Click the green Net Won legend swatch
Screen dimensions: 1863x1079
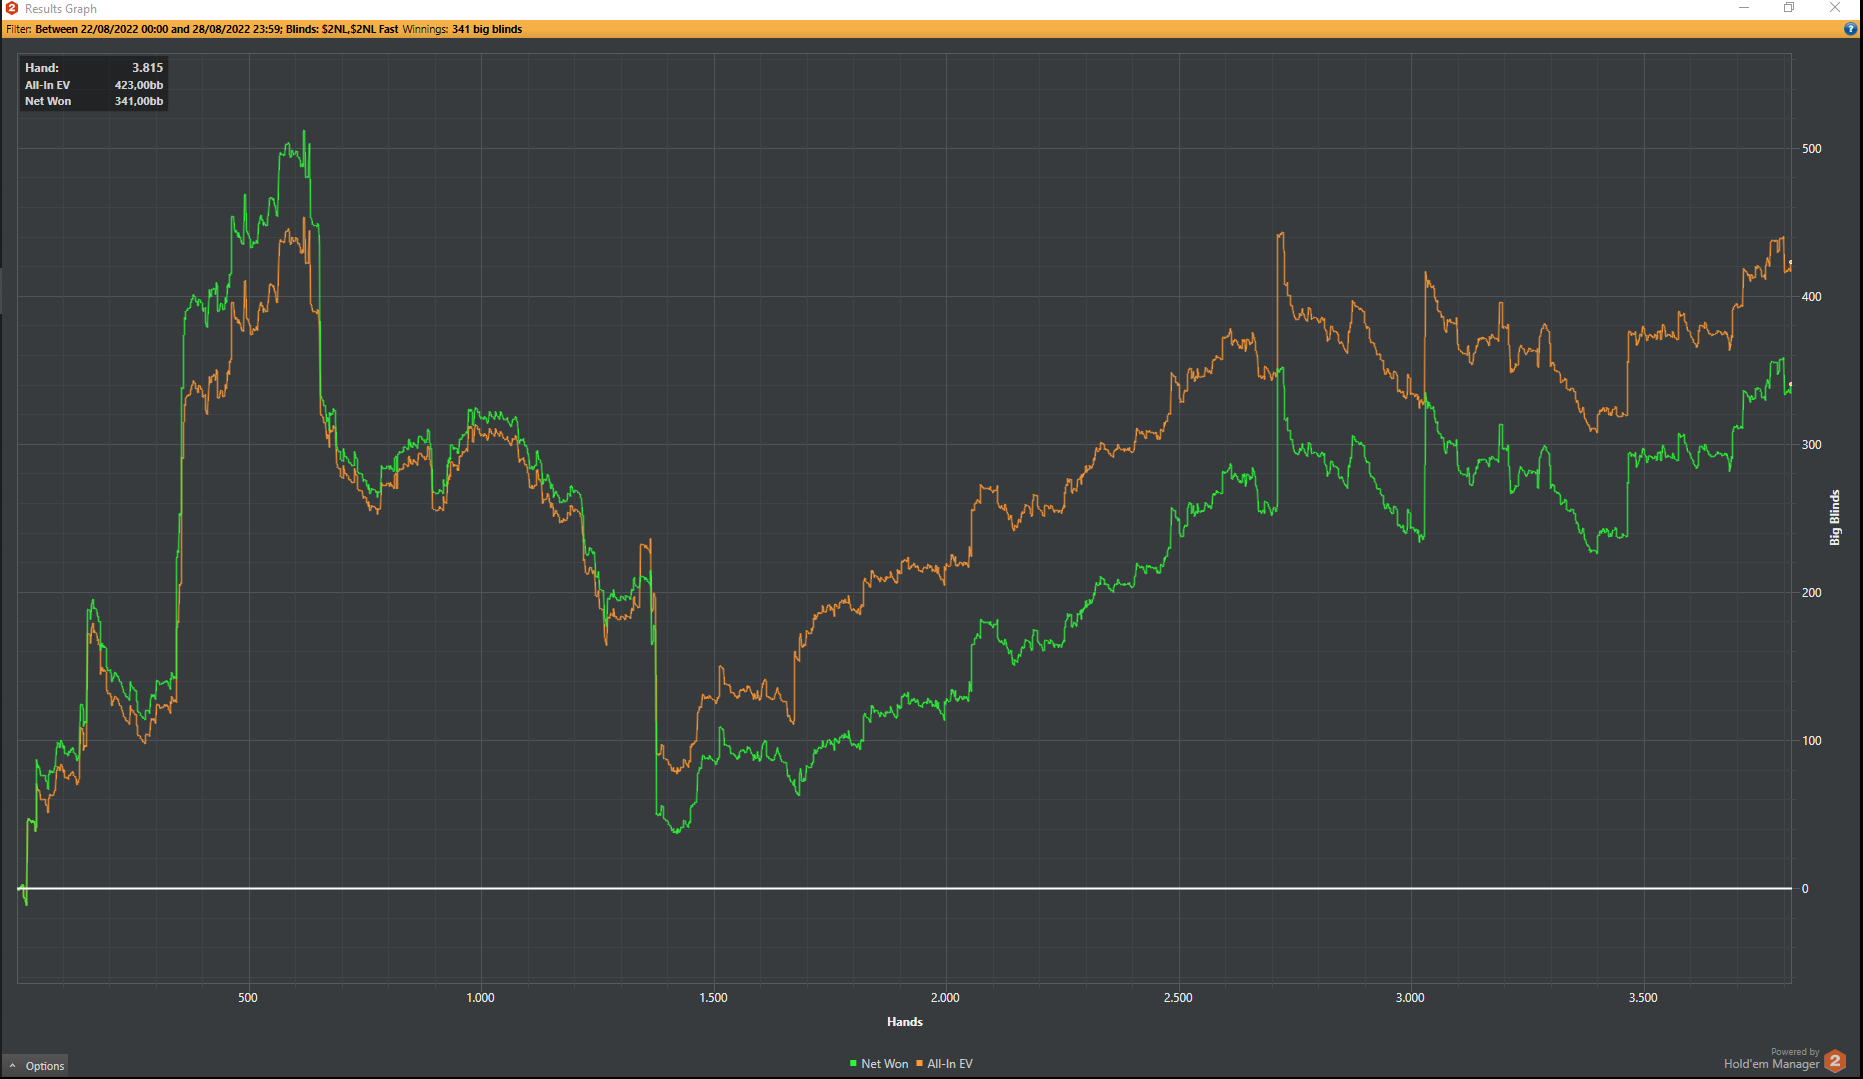(x=853, y=1064)
